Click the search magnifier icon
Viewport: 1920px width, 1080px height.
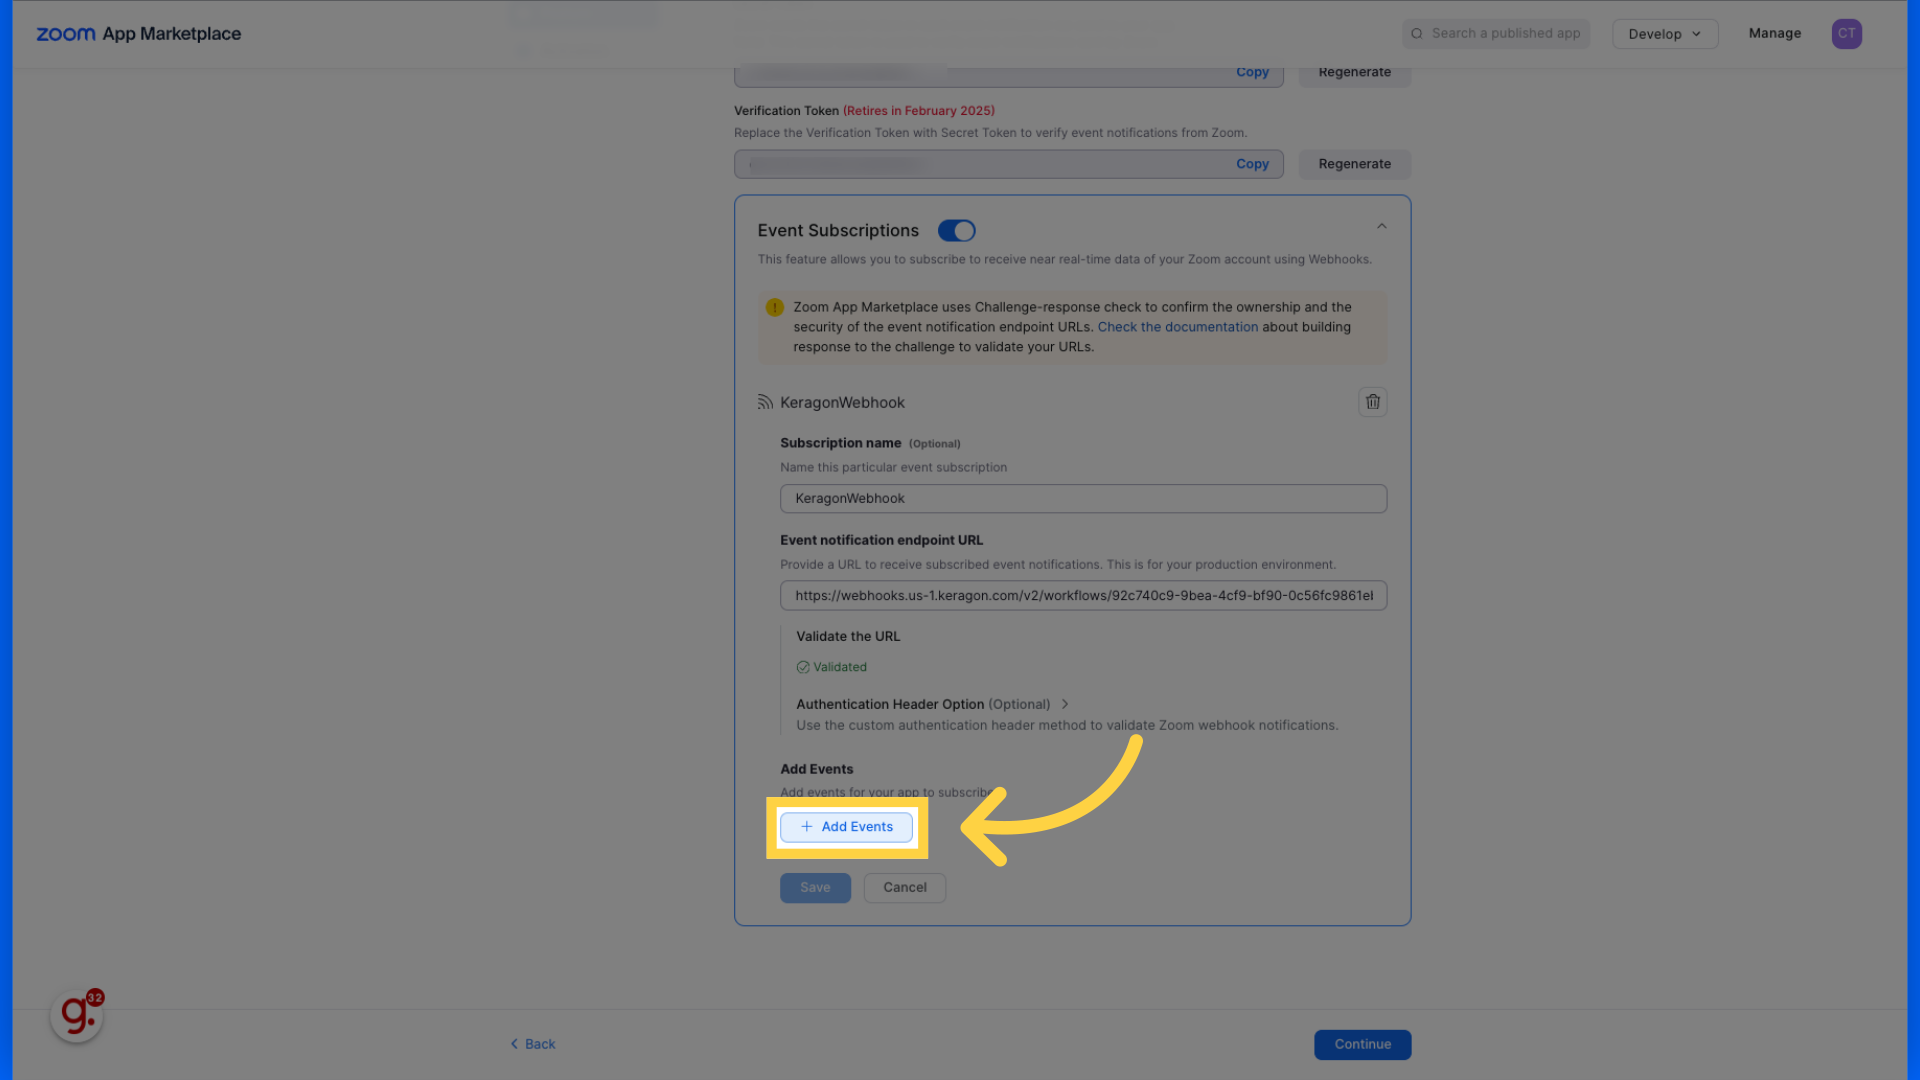tap(1417, 34)
